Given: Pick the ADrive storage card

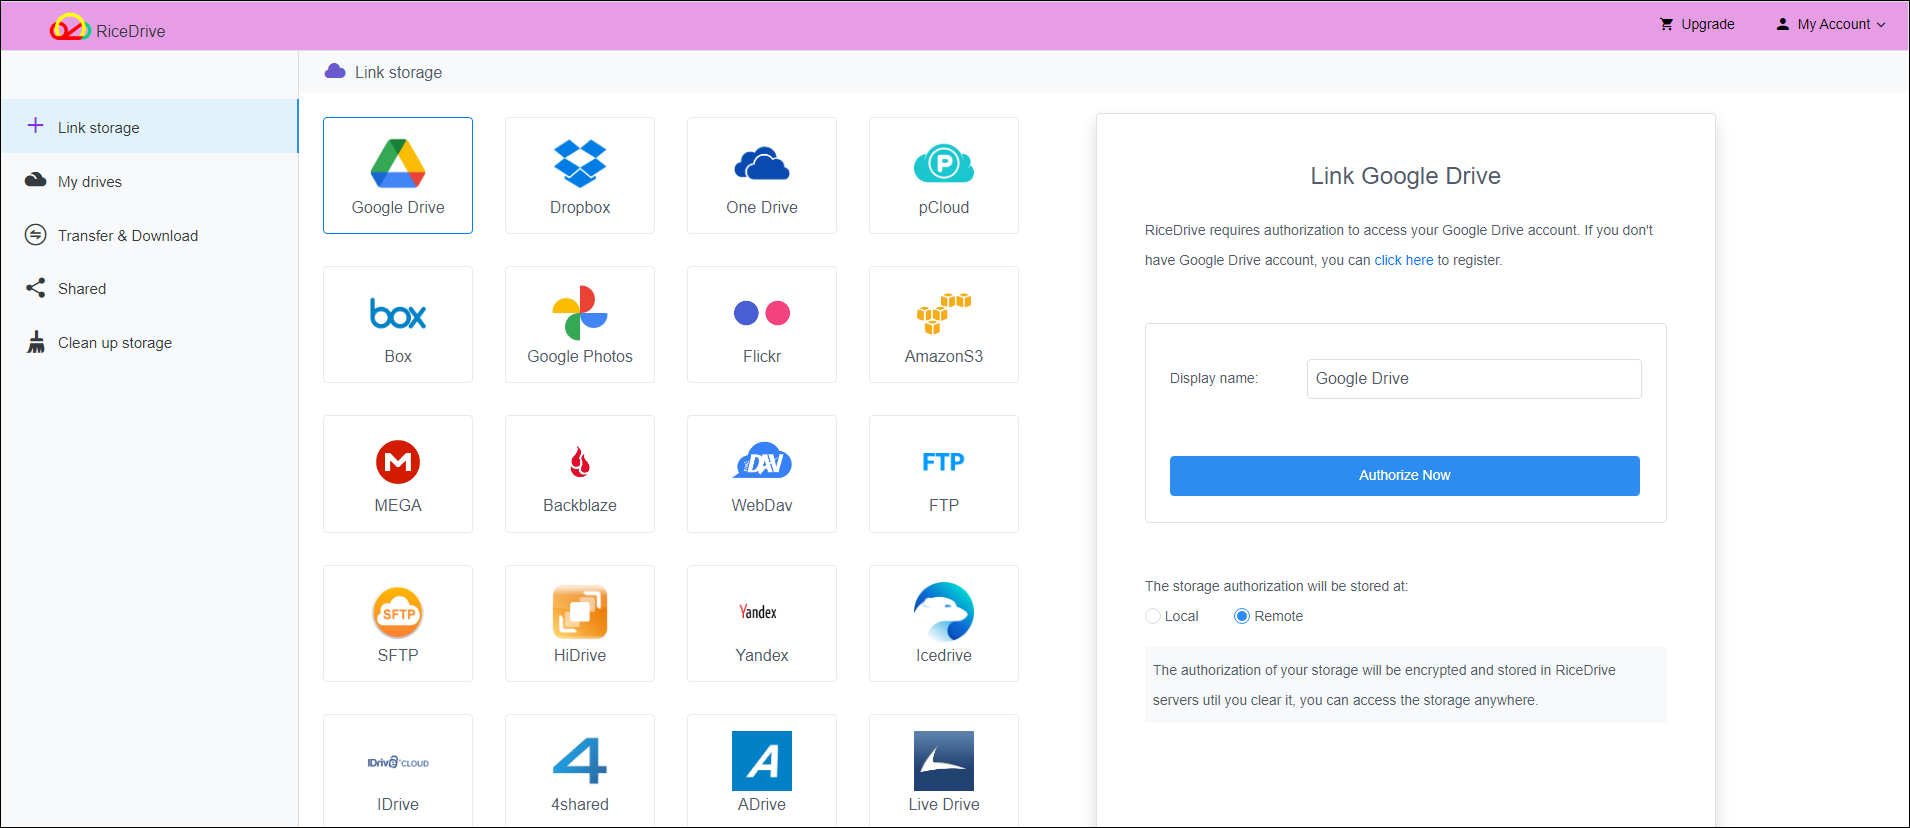Looking at the screenshot, I should [762, 771].
